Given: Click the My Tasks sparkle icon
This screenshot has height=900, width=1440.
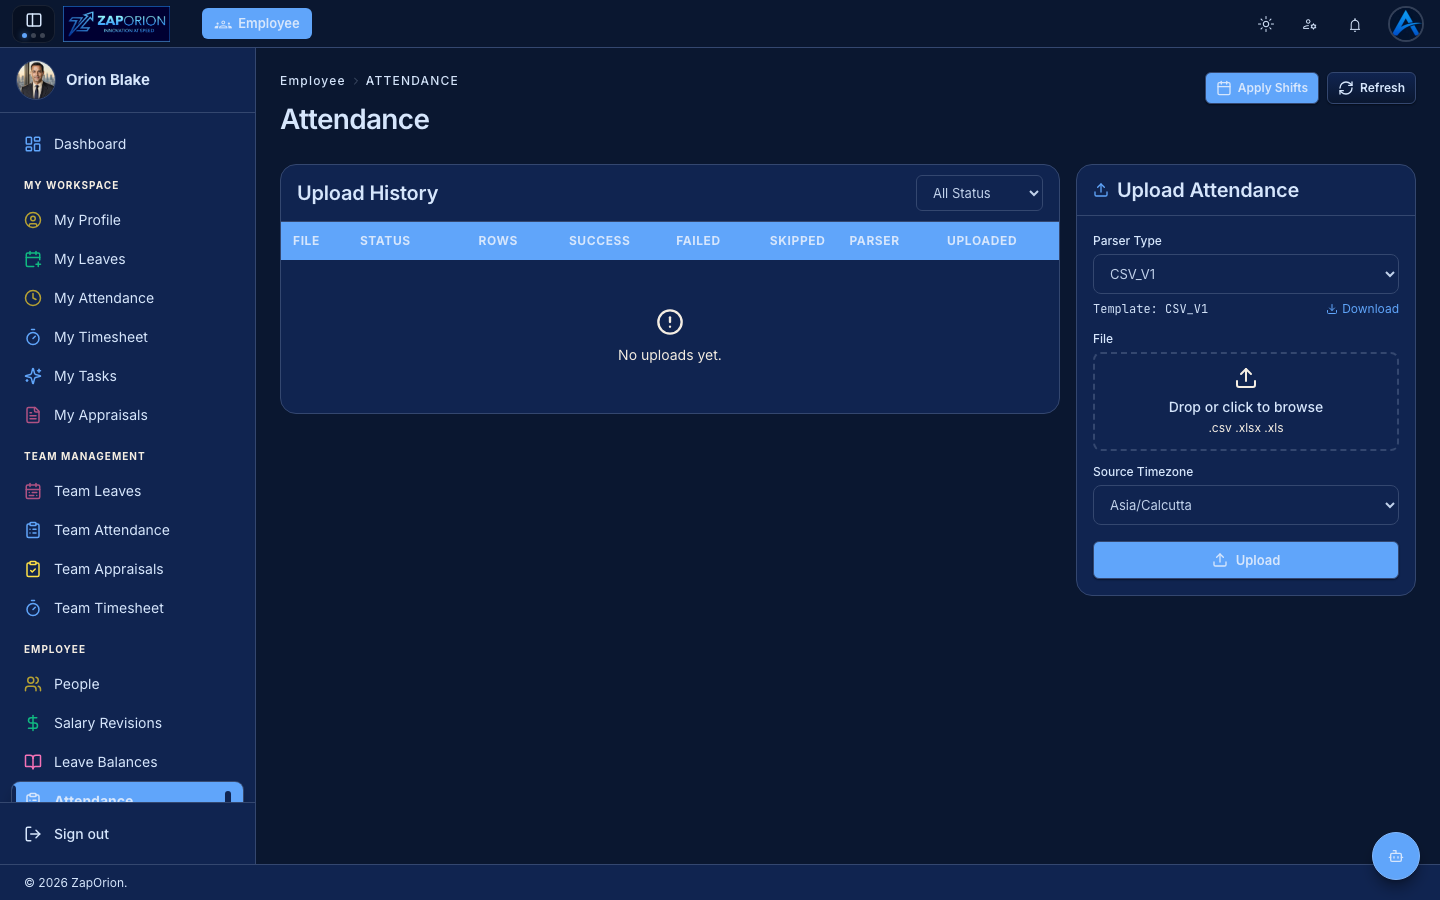Looking at the screenshot, I should [33, 376].
